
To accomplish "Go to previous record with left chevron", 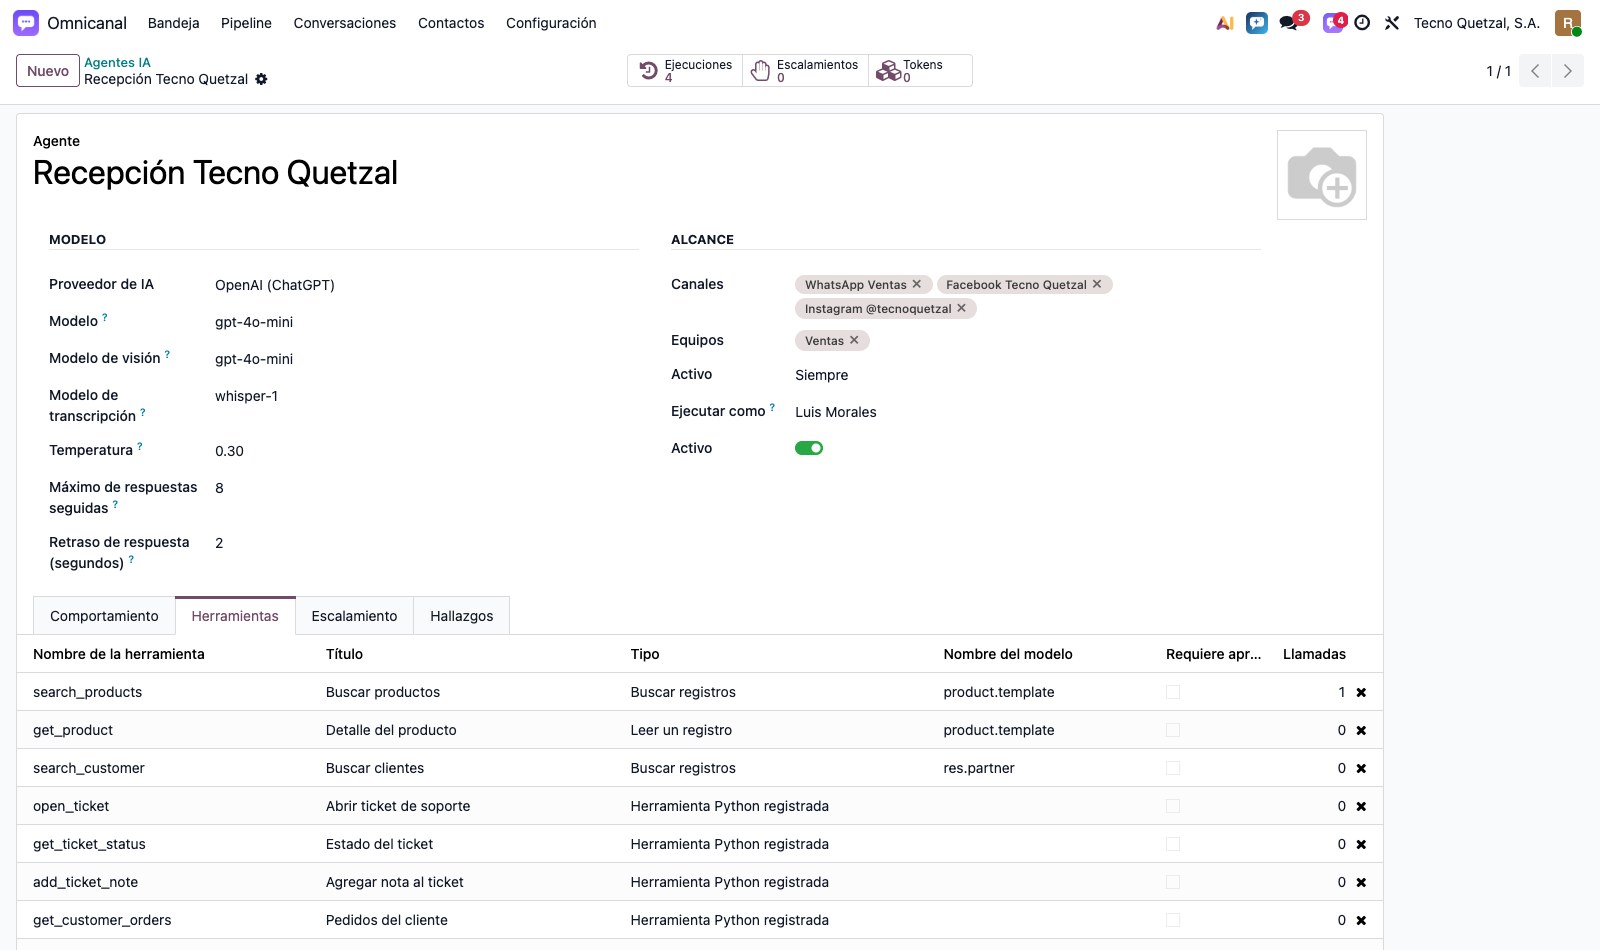I will coord(1535,71).
